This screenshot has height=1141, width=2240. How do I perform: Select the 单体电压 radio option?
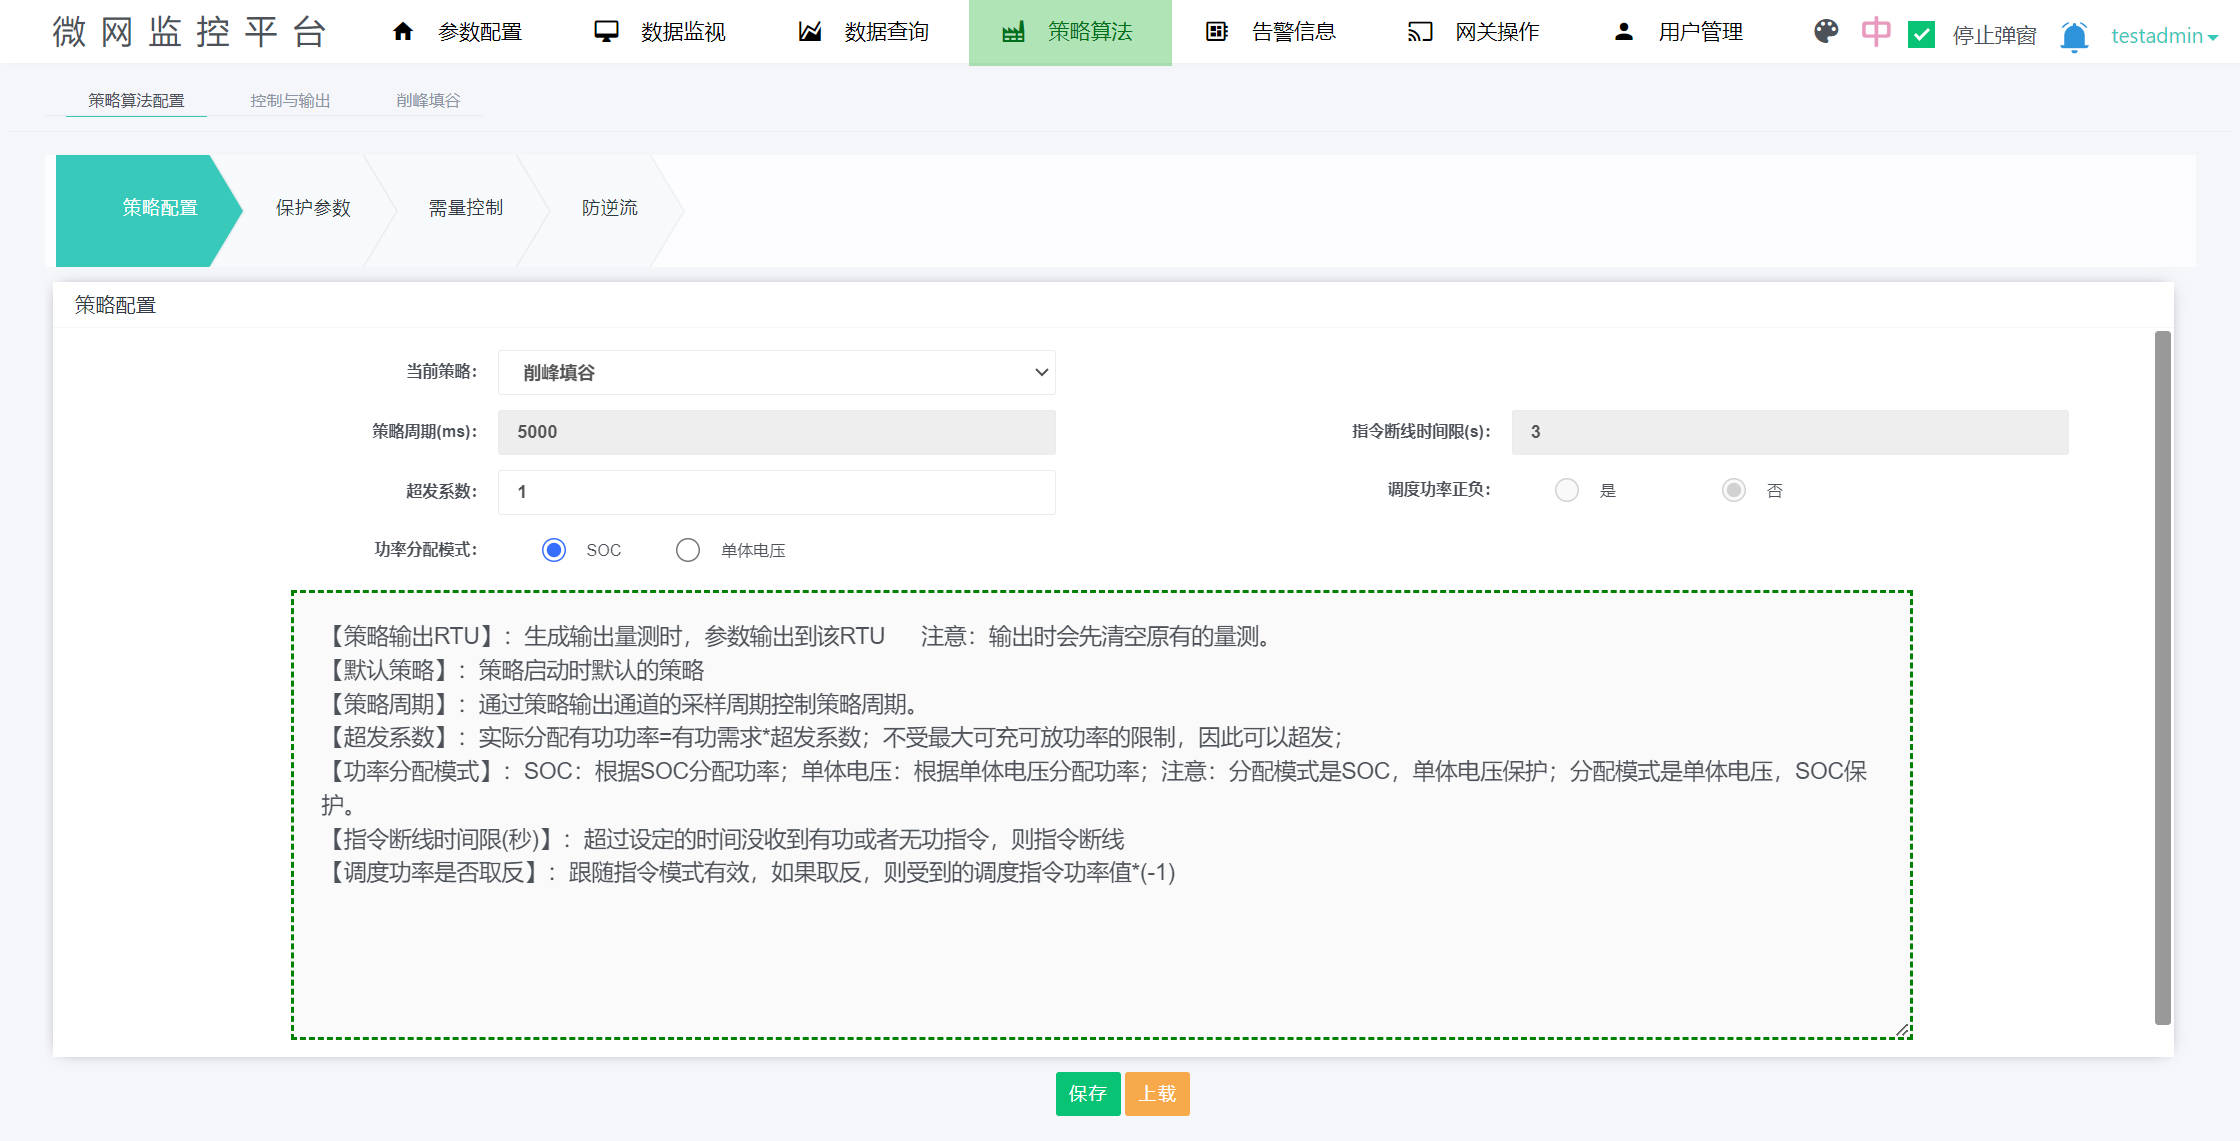[x=688, y=550]
